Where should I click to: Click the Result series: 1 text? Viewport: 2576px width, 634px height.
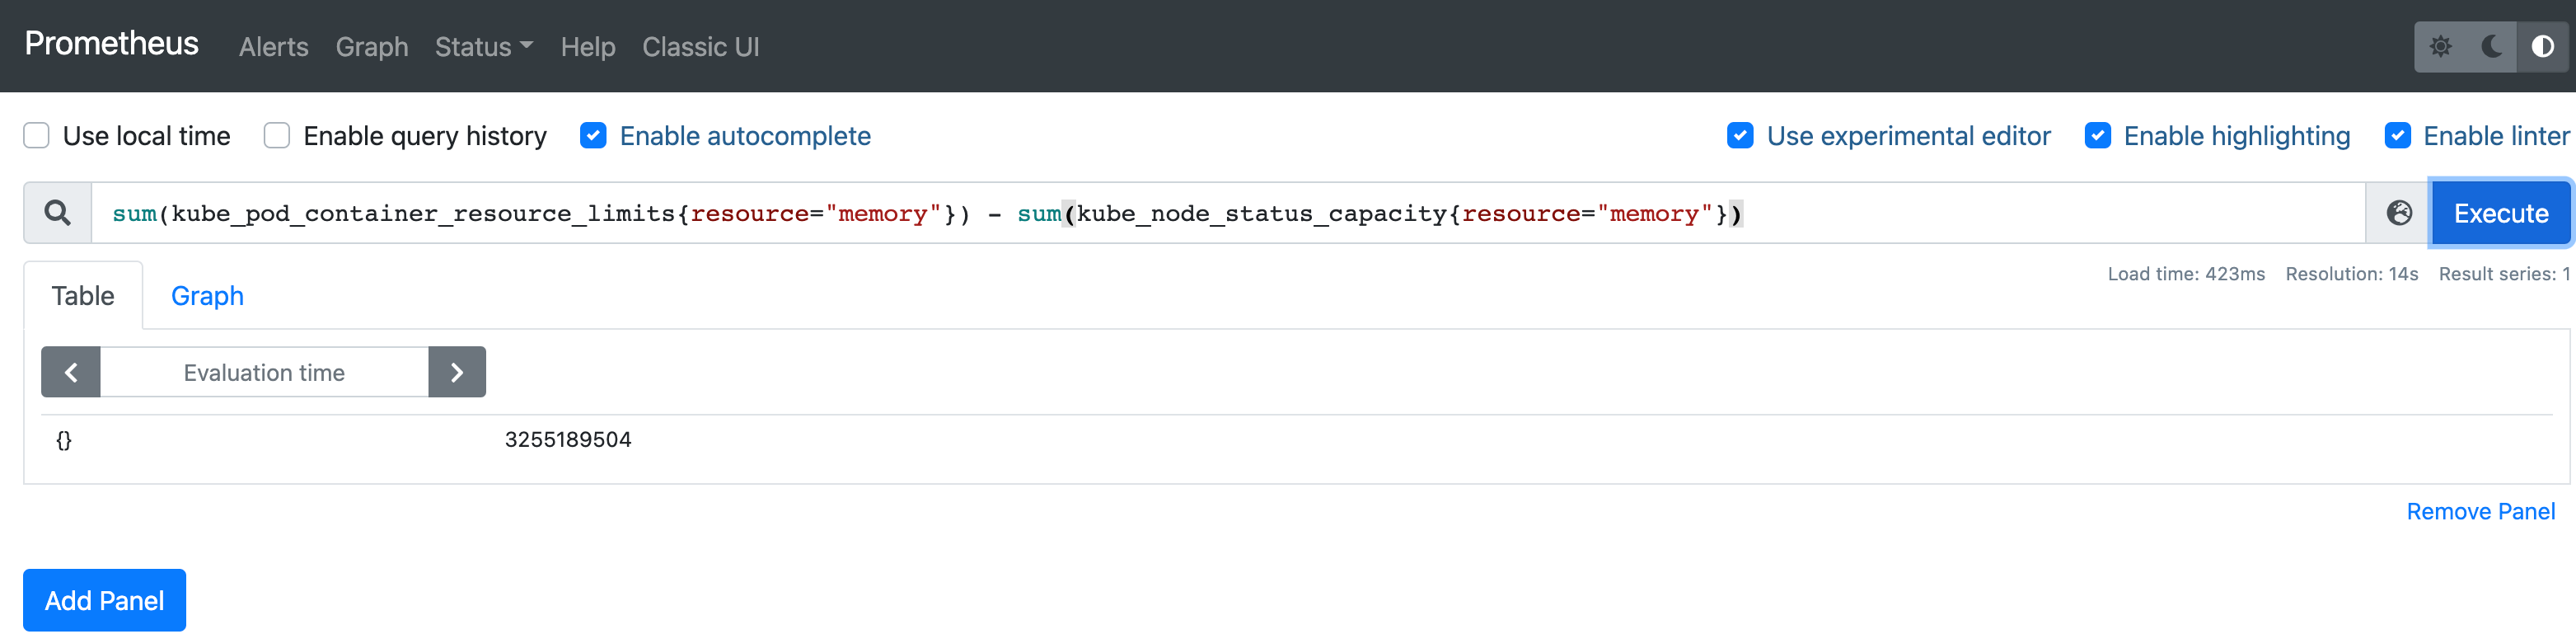tap(2504, 274)
